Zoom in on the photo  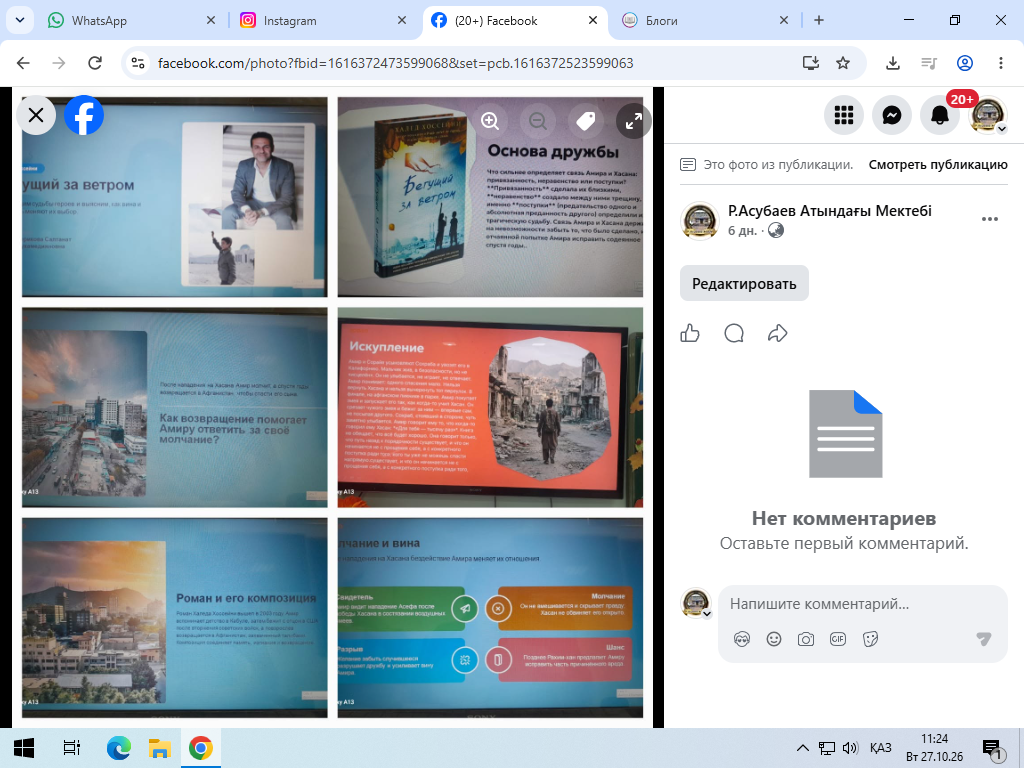490,121
